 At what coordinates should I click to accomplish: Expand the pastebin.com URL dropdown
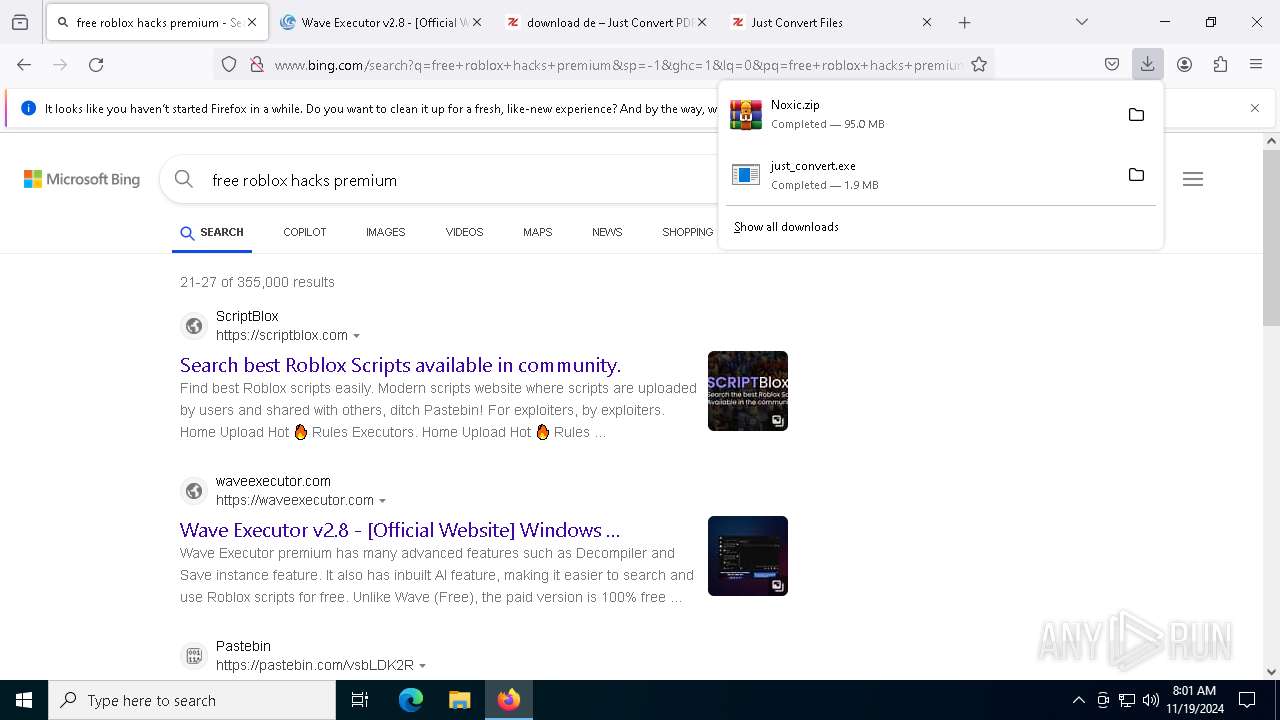point(423,666)
